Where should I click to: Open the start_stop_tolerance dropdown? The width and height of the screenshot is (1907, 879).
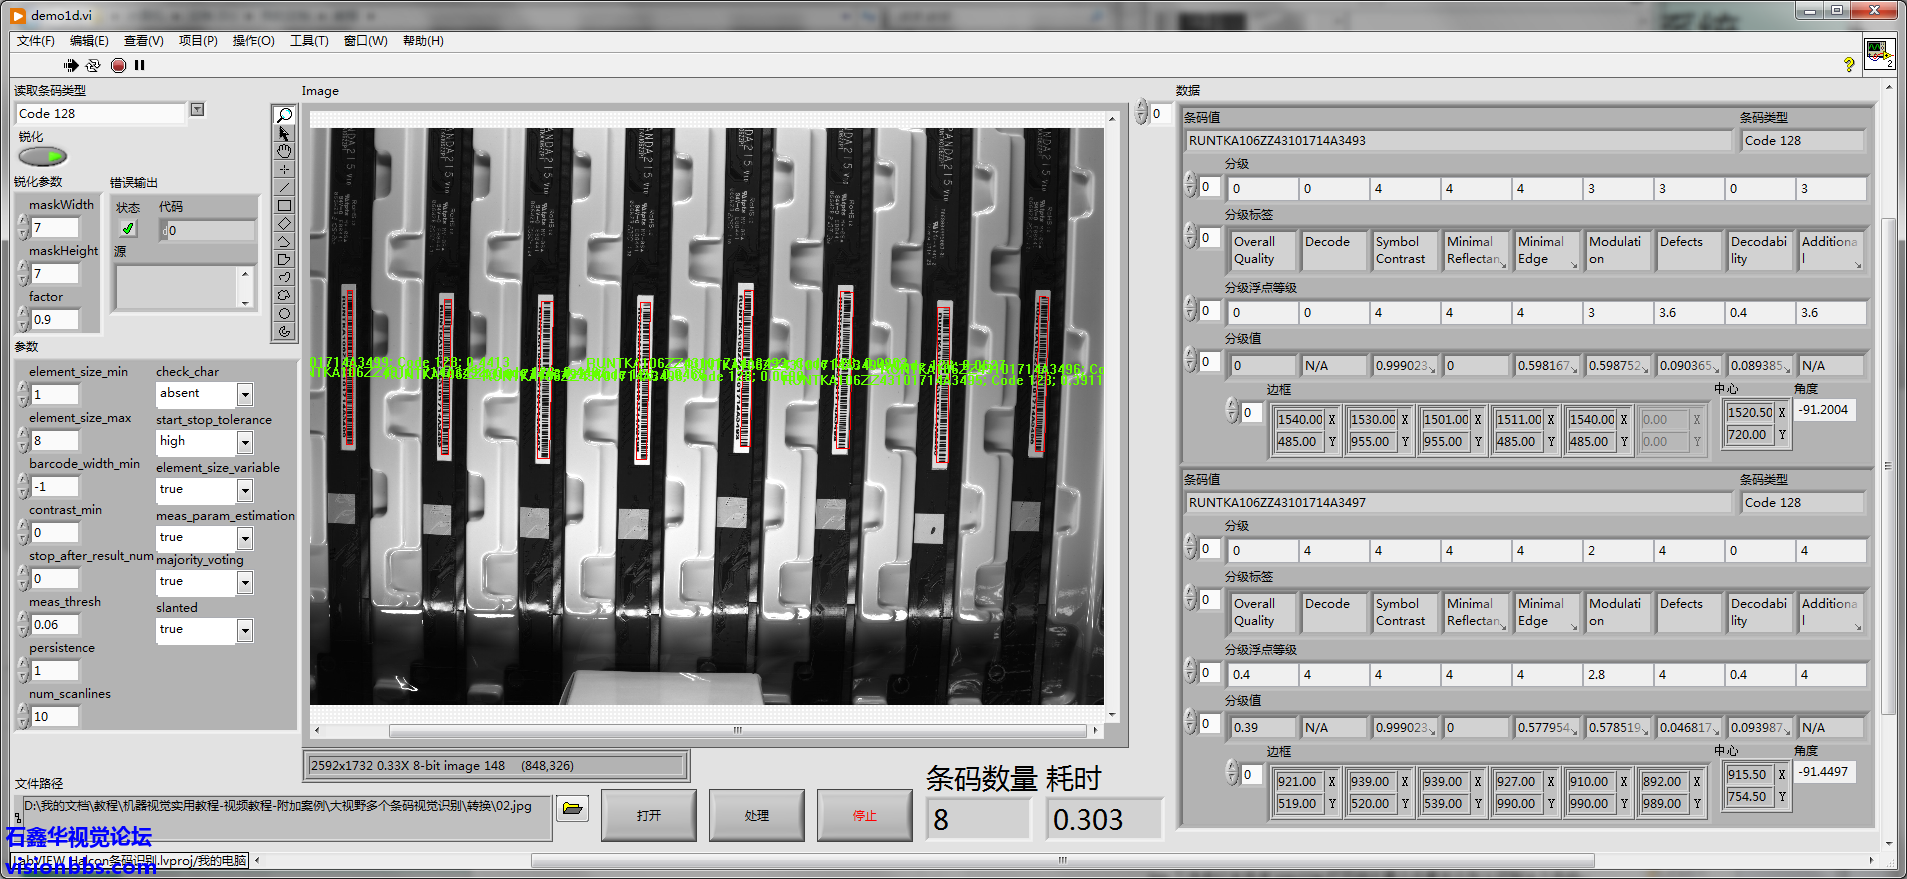[x=245, y=442]
